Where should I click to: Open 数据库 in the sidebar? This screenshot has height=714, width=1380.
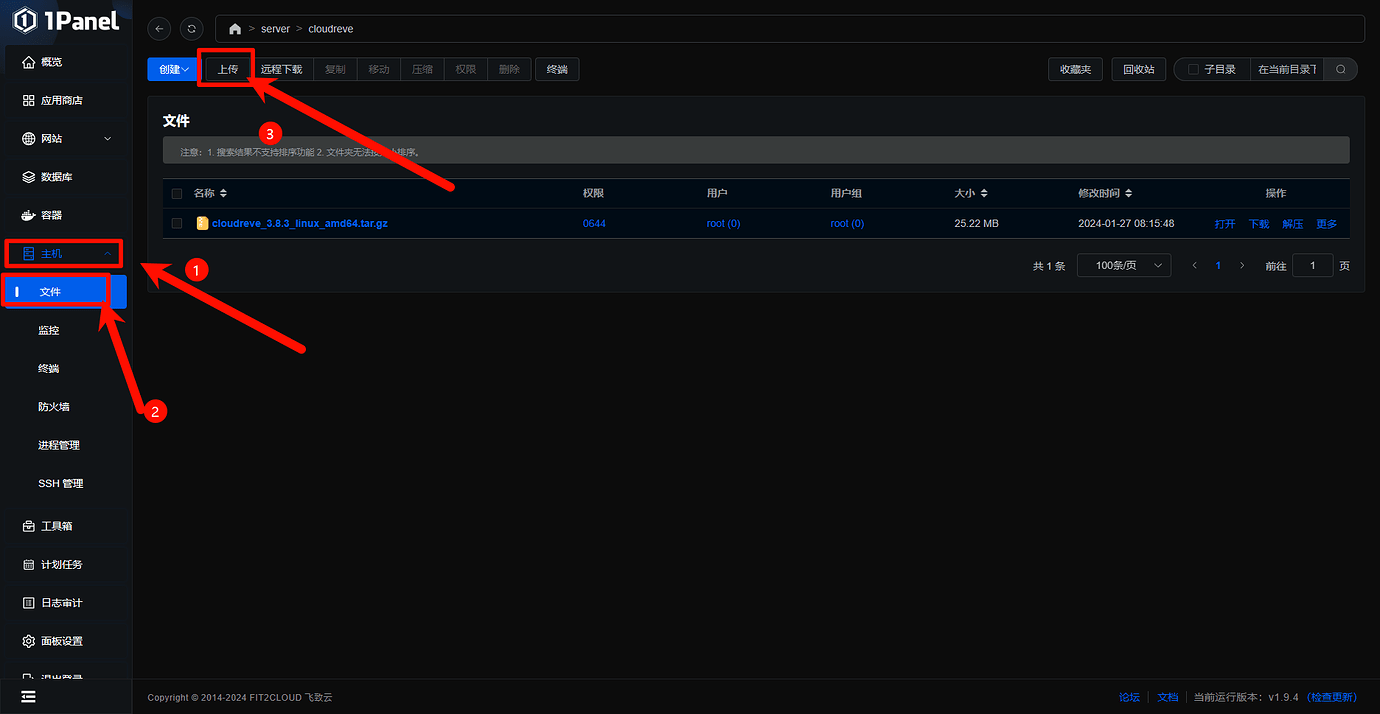click(x=56, y=177)
